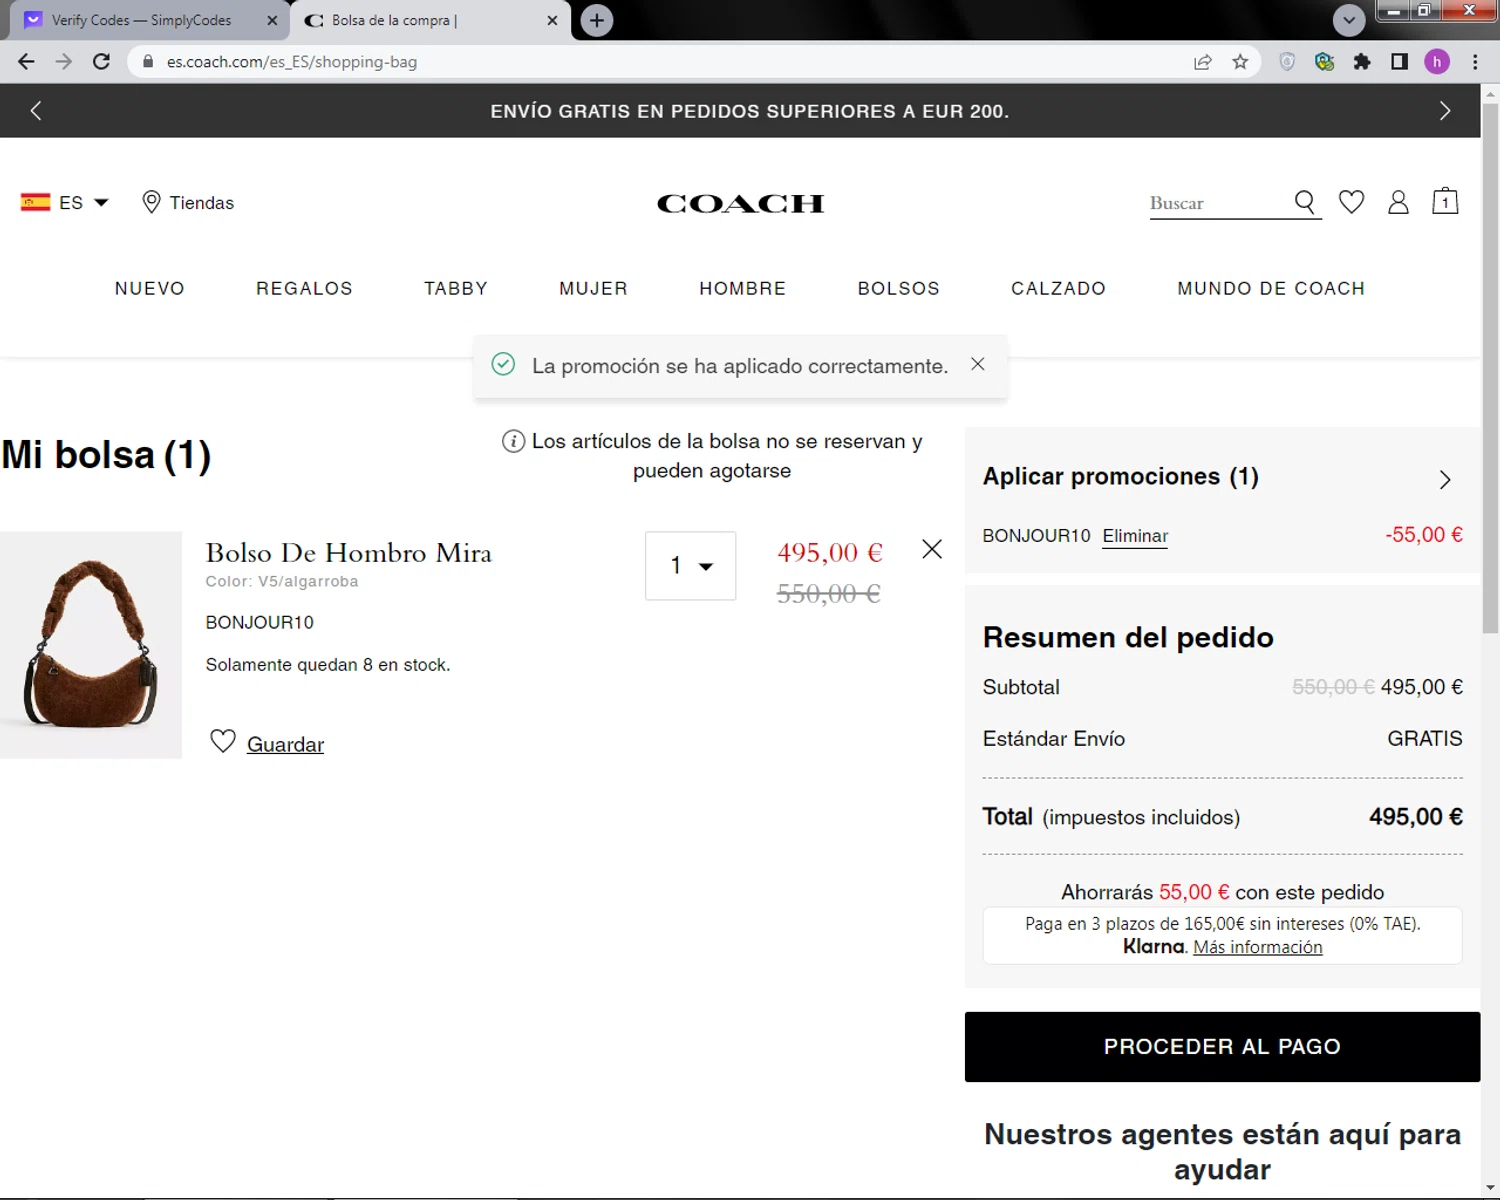Screen dimensions: 1500x1200
Task: Reload the Coach shopping bag page
Action: click(x=101, y=62)
